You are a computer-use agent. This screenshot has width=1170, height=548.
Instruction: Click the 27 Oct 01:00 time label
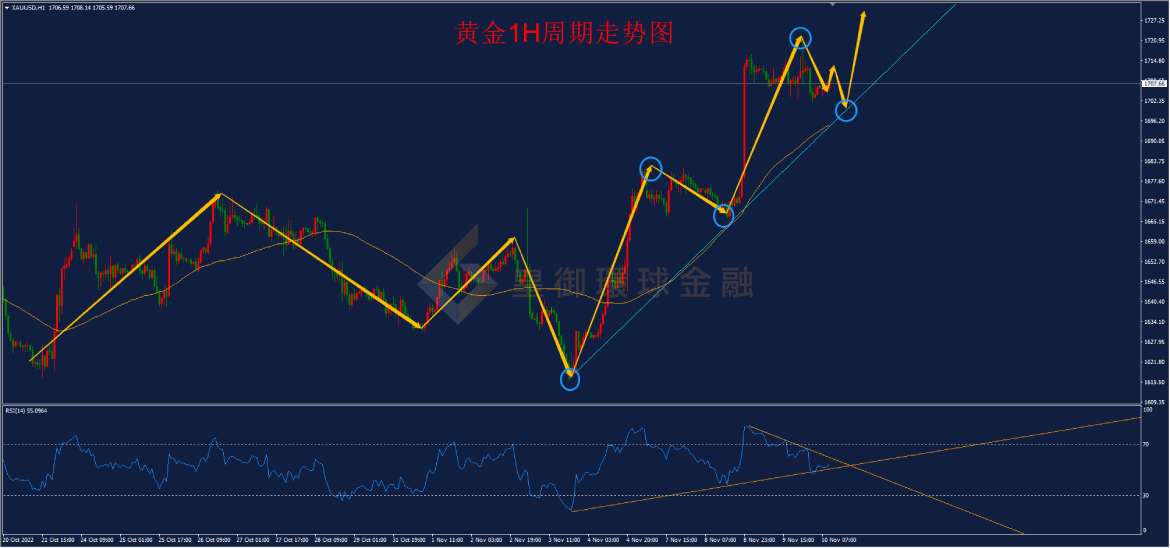point(251,539)
